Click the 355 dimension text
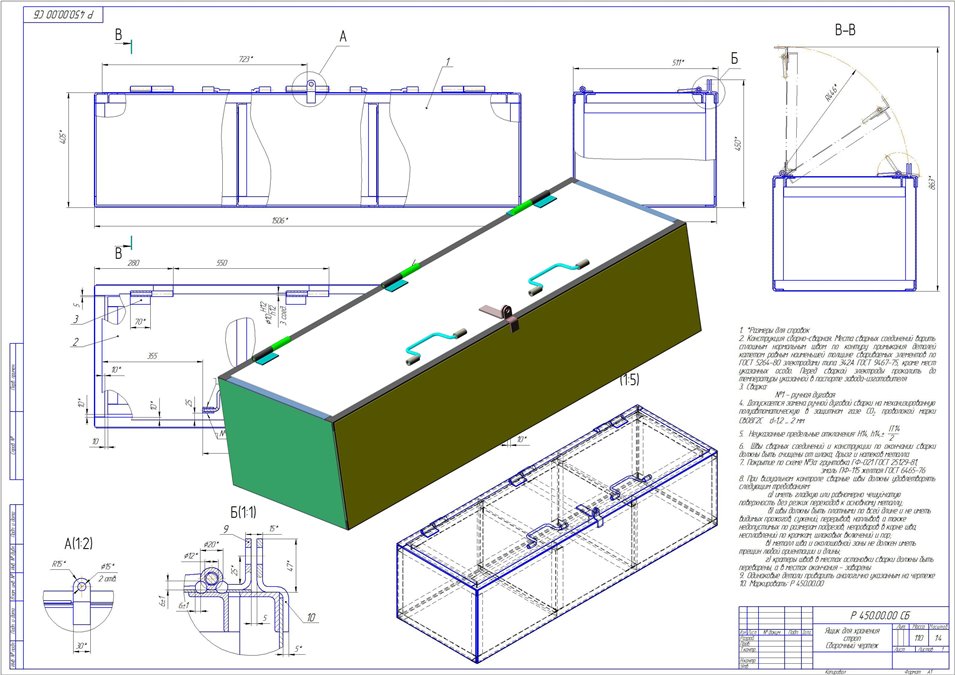The width and height of the screenshot is (955, 675). (x=151, y=356)
